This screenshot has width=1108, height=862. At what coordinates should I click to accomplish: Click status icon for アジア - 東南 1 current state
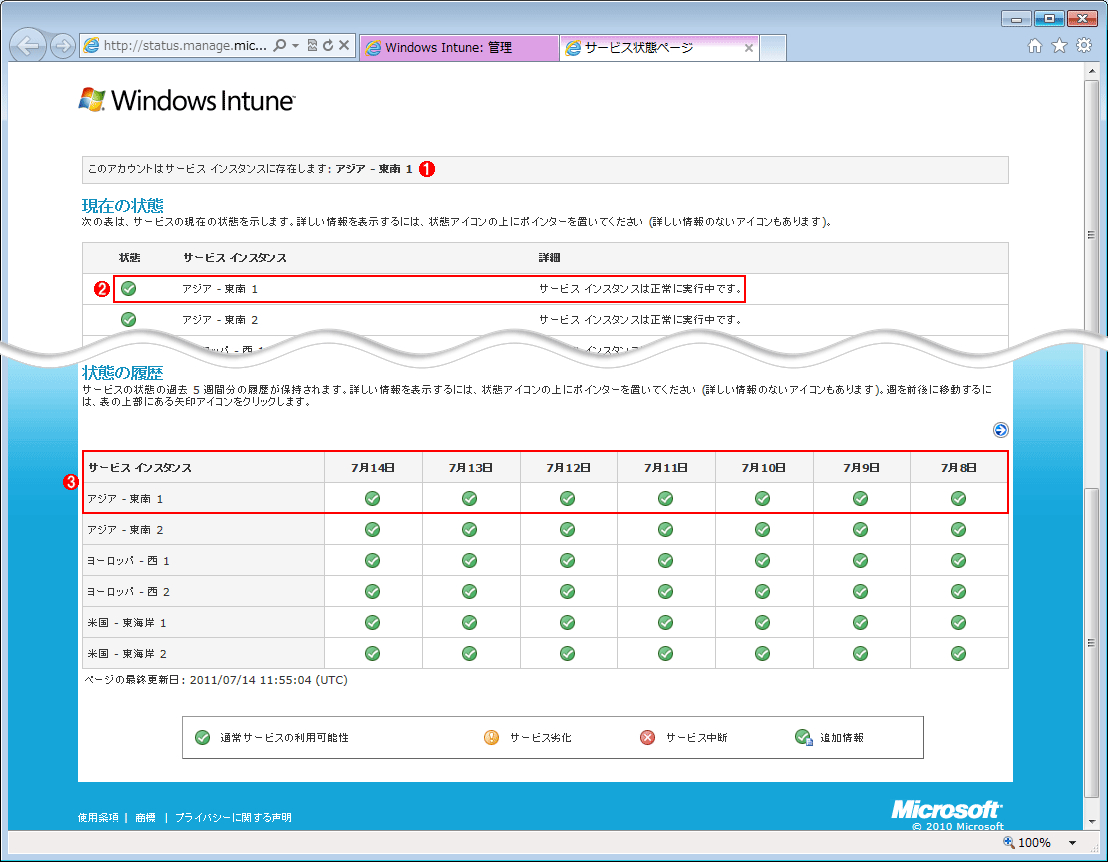click(129, 288)
